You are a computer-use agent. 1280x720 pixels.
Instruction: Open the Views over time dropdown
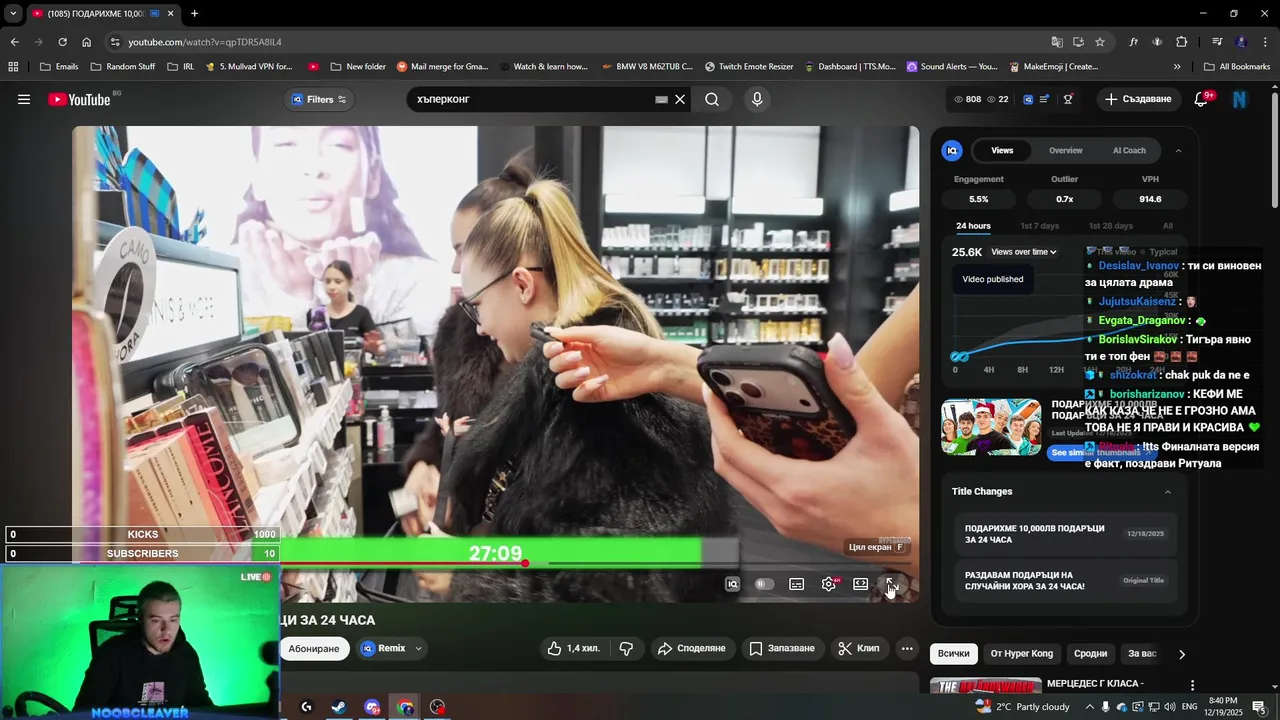[x=1024, y=252]
